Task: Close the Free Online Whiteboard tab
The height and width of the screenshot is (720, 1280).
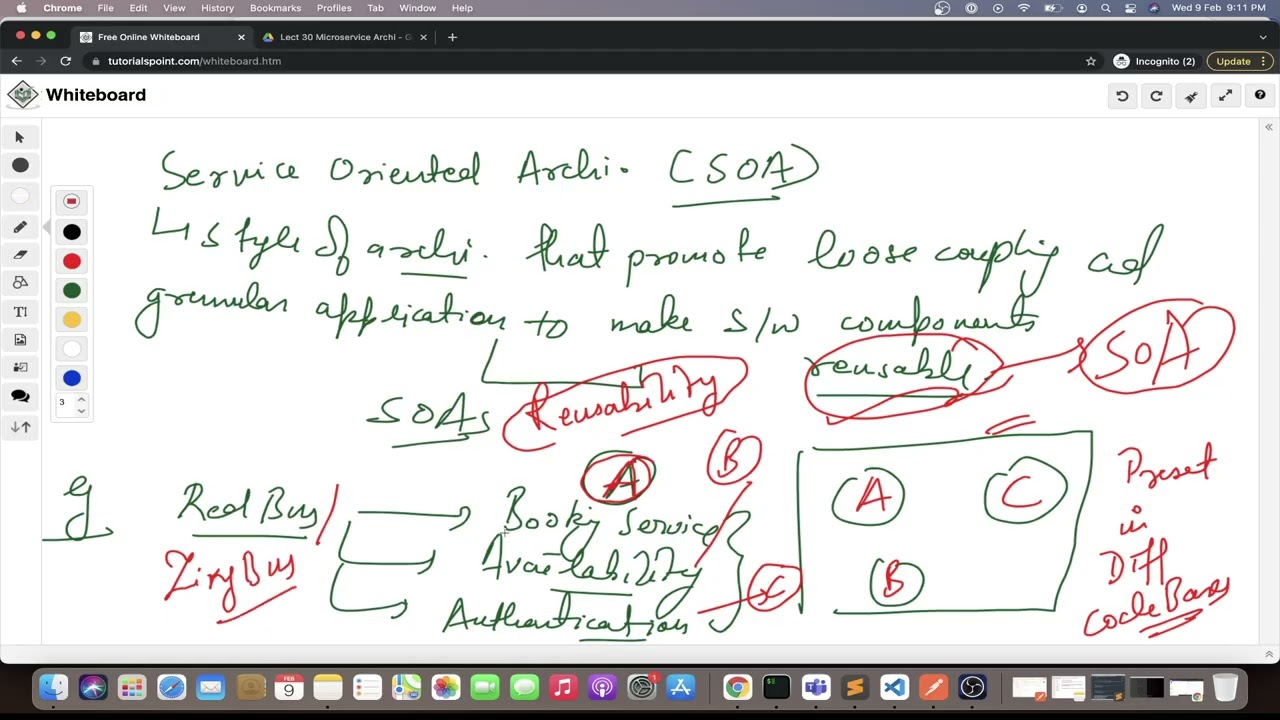Action: click(241, 37)
